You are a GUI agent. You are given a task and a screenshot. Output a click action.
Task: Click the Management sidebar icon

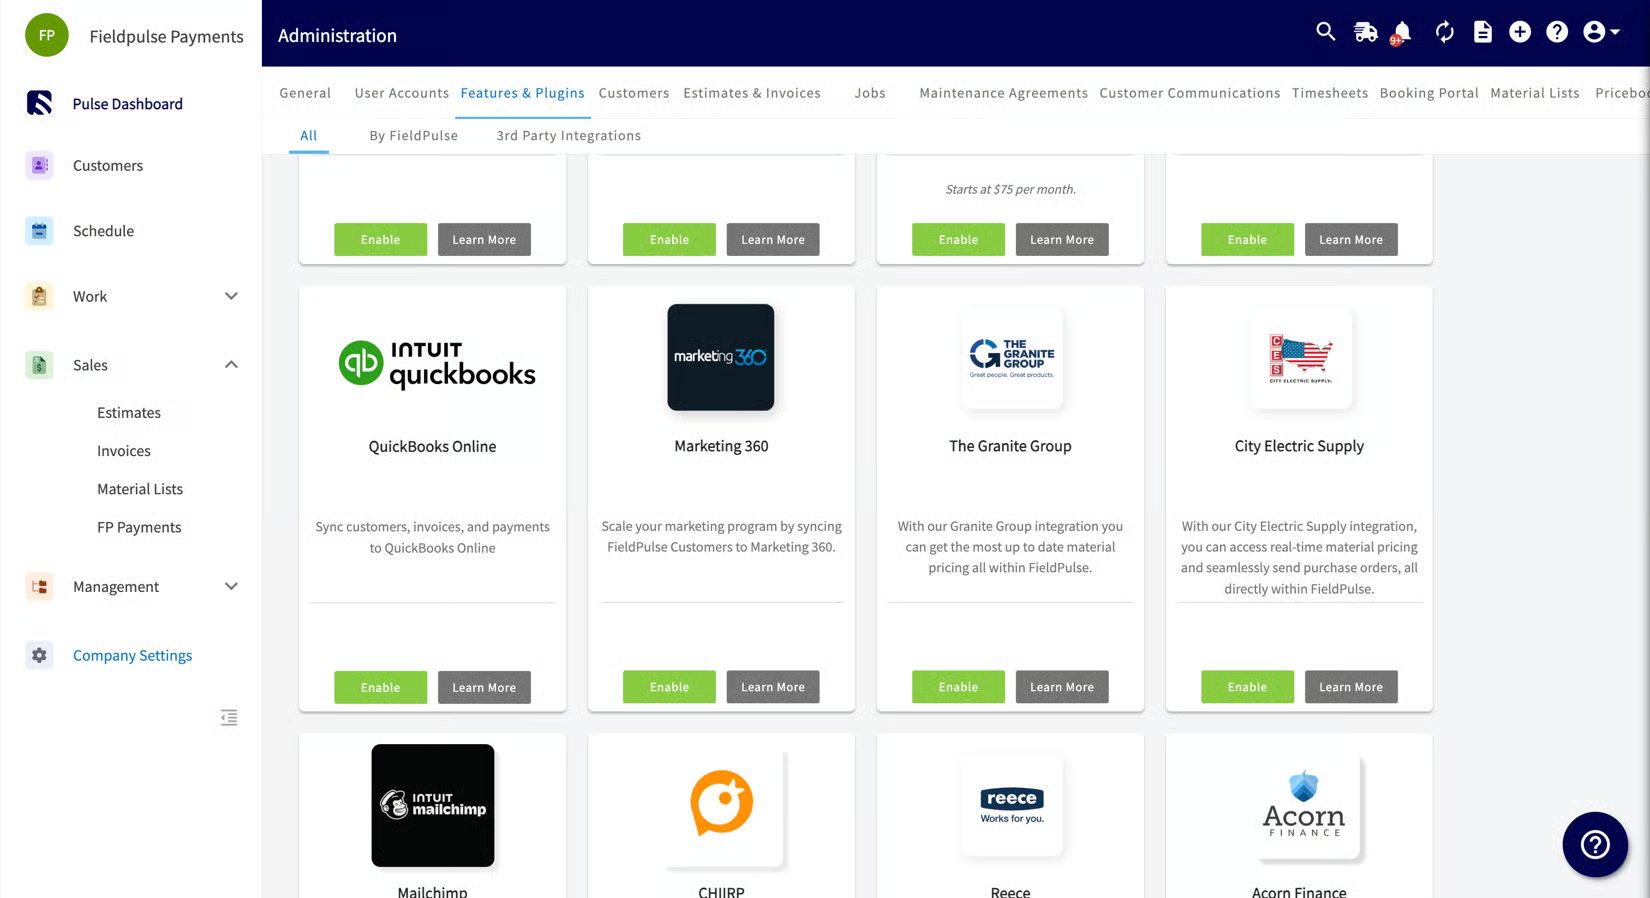tap(39, 586)
